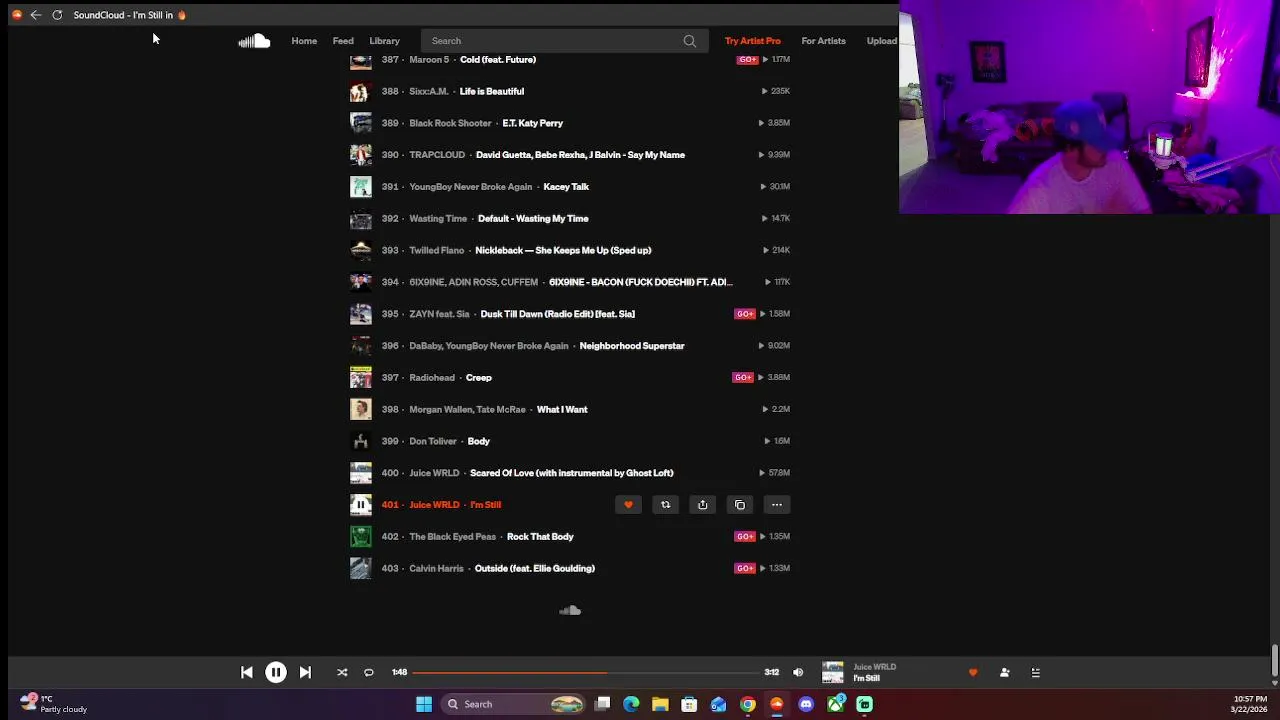Open Discord from the taskbar
The height and width of the screenshot is (720, 1280).
(x=806, y=704)
